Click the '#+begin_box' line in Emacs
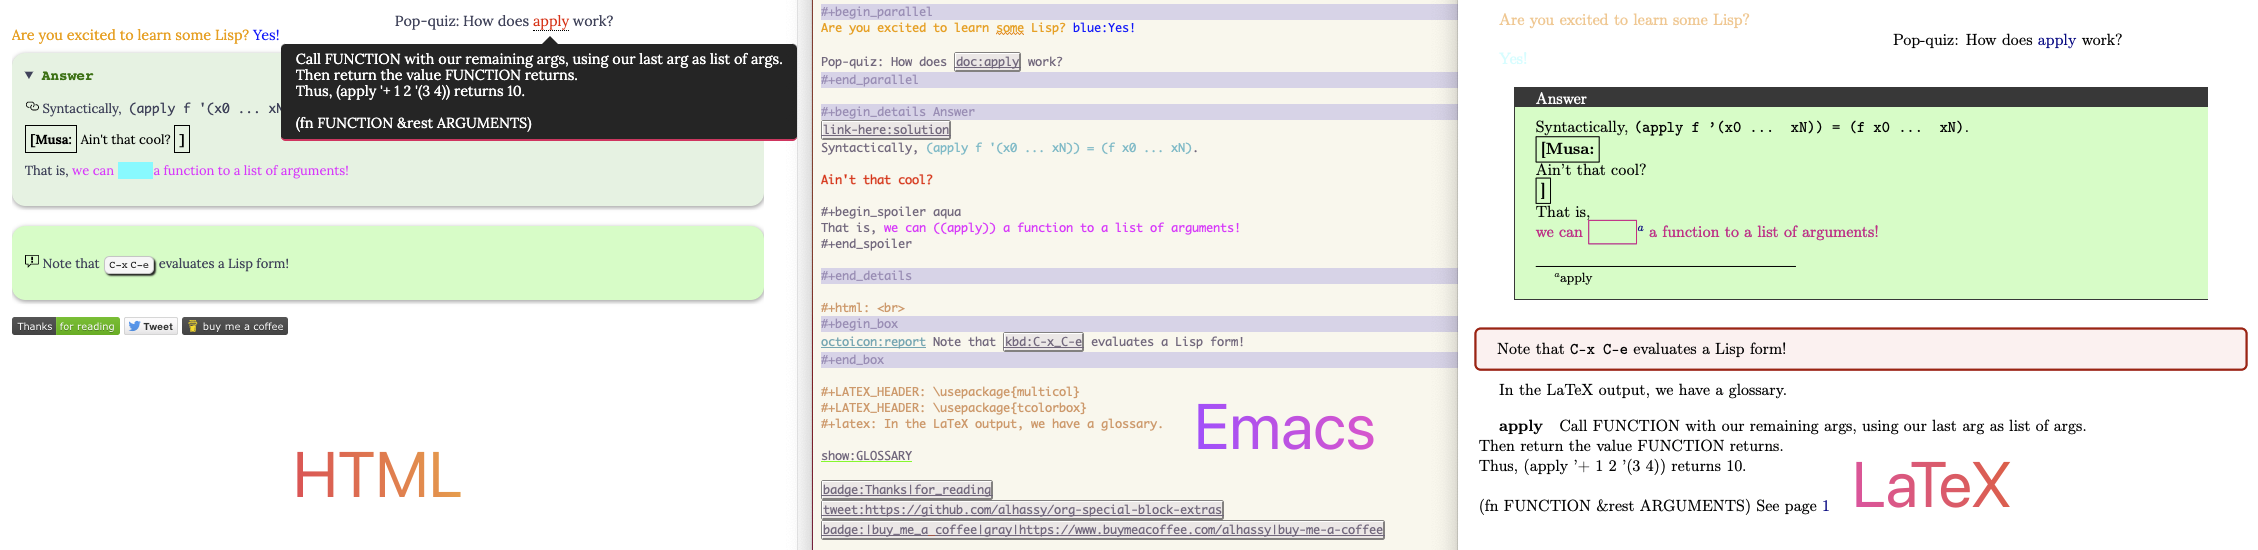 click(1138, 324)
